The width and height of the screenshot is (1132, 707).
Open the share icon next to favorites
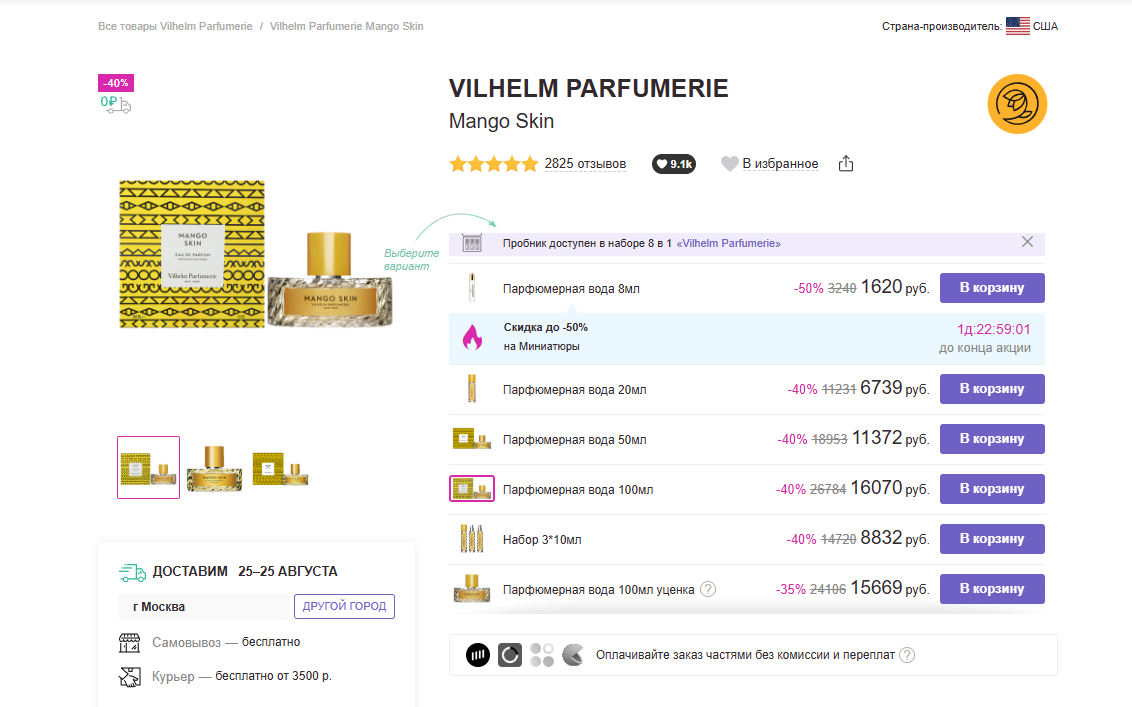tap(845, 164)
